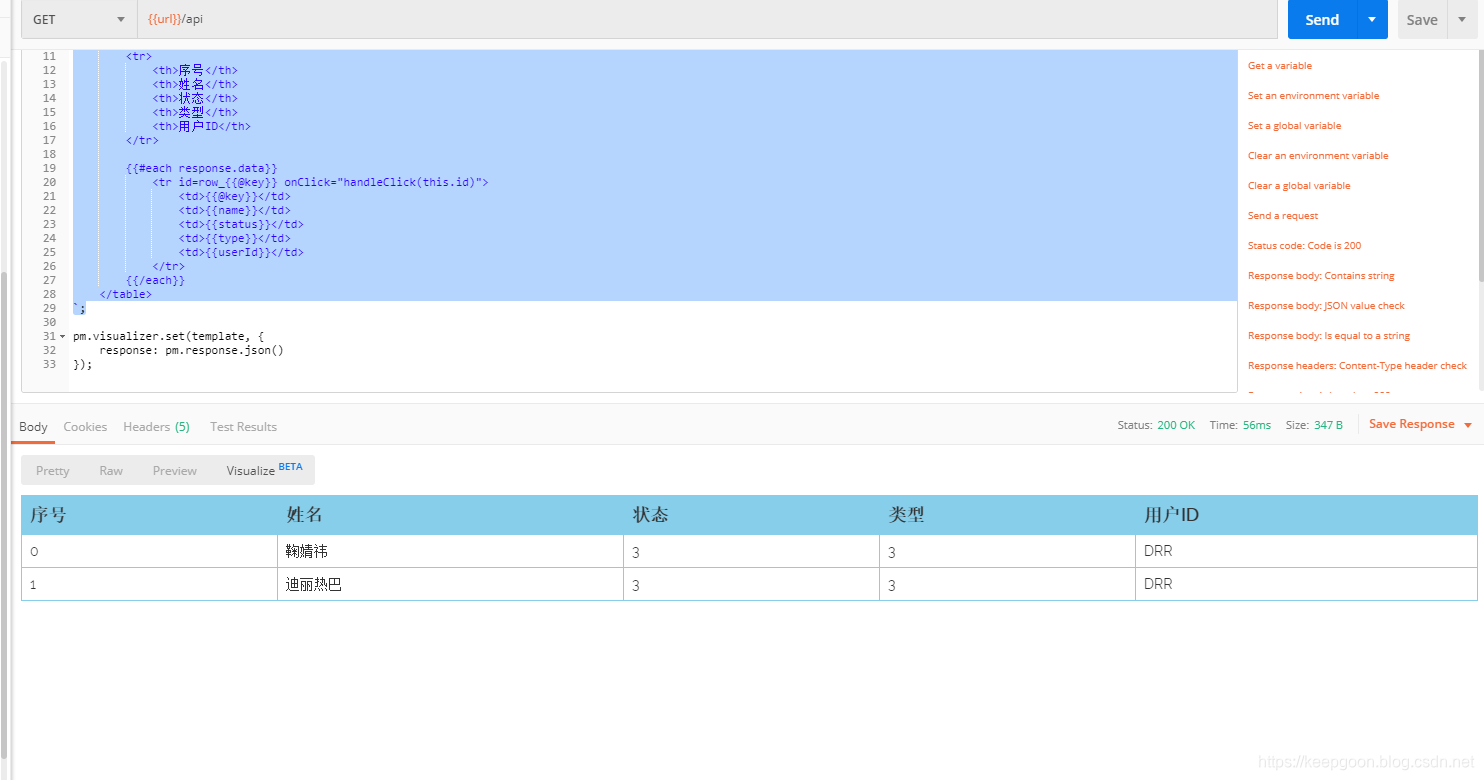The image size is (1484, 780).
Task: Insert 'Clear a global variable' snippet
Action: coord(1299,186)
